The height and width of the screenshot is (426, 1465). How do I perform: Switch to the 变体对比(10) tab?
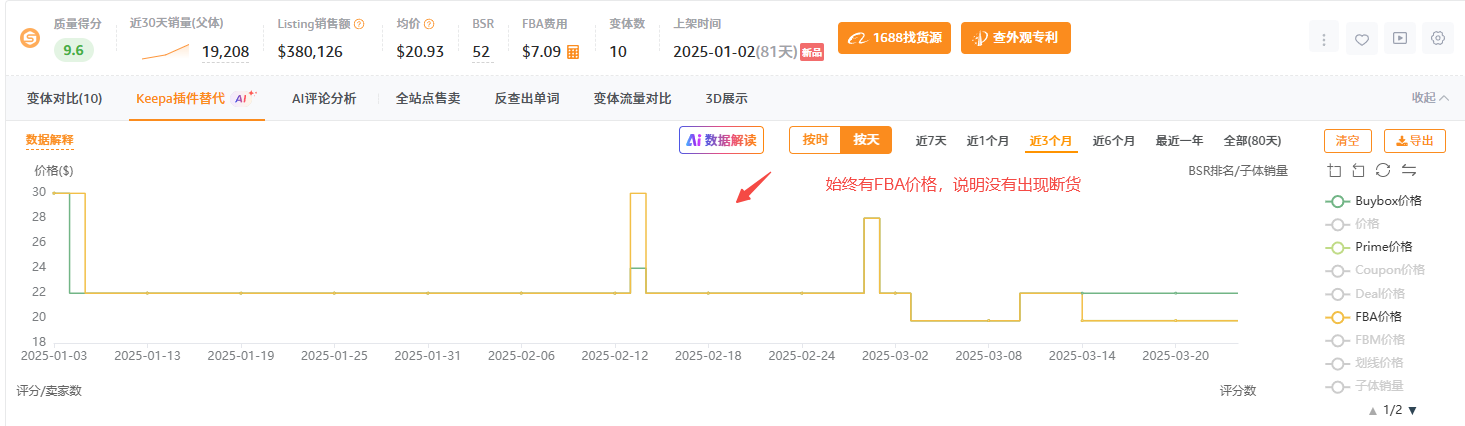tap(64, 98)
